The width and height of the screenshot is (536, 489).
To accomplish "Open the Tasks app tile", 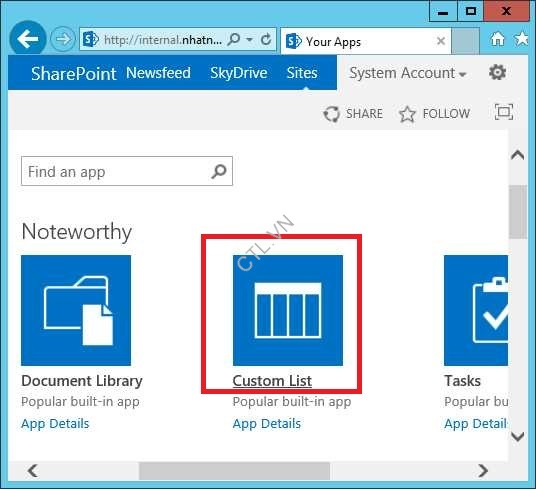I will [476, 310].
